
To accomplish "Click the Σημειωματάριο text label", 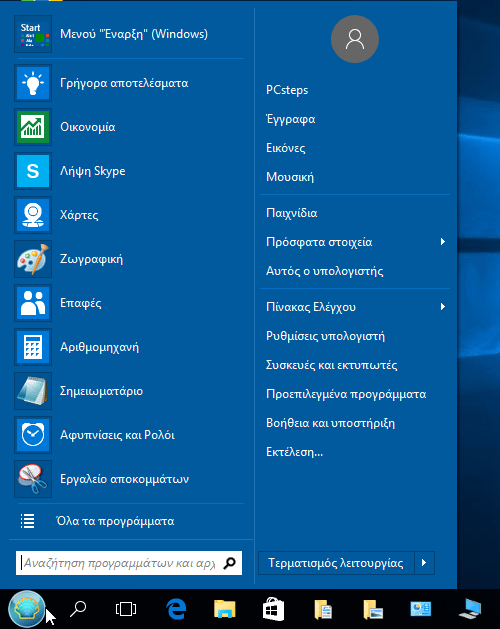I will 101,391.
